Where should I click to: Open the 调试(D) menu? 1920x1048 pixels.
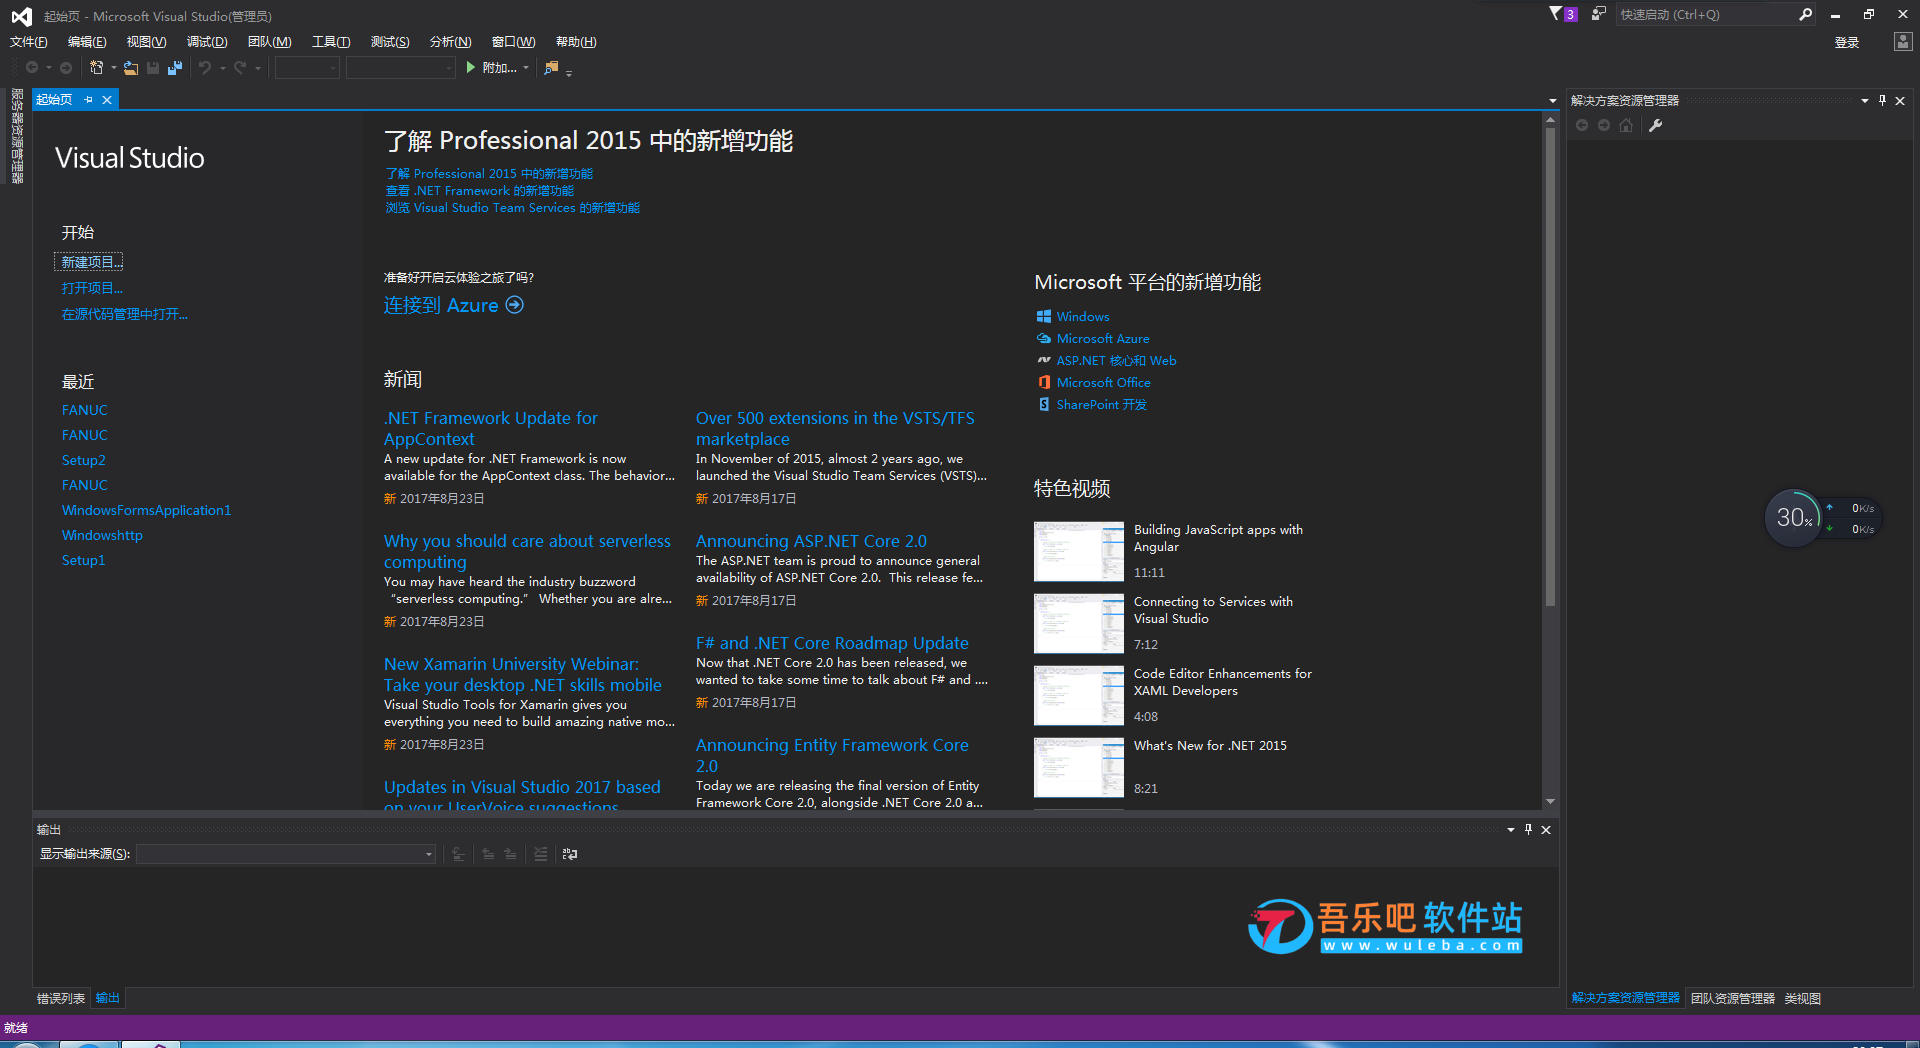[x=207, y=42]
